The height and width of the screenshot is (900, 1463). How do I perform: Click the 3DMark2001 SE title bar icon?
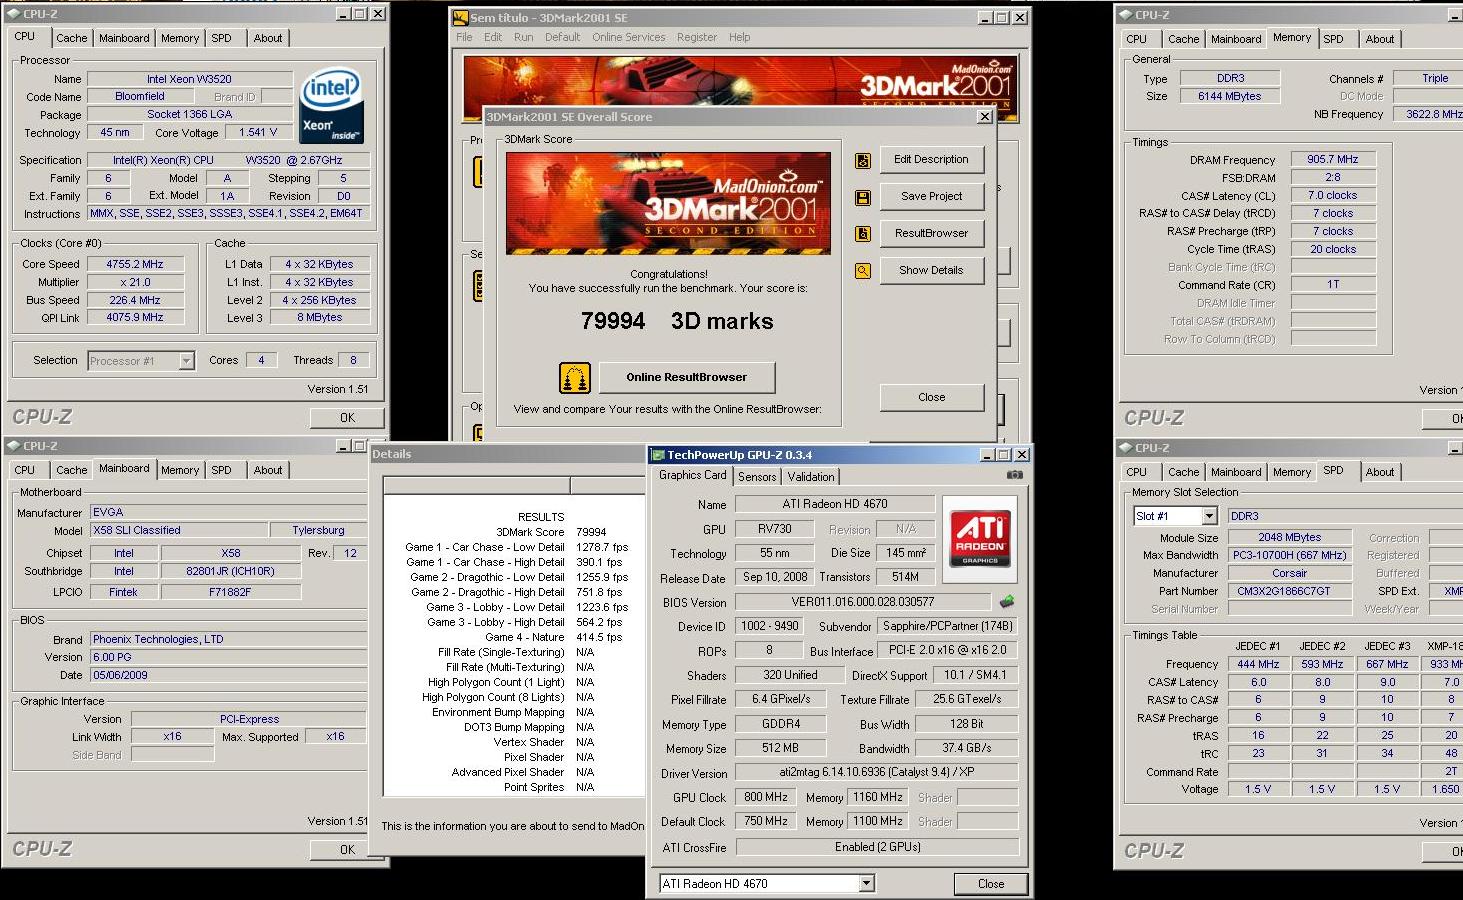coord(461,18)
